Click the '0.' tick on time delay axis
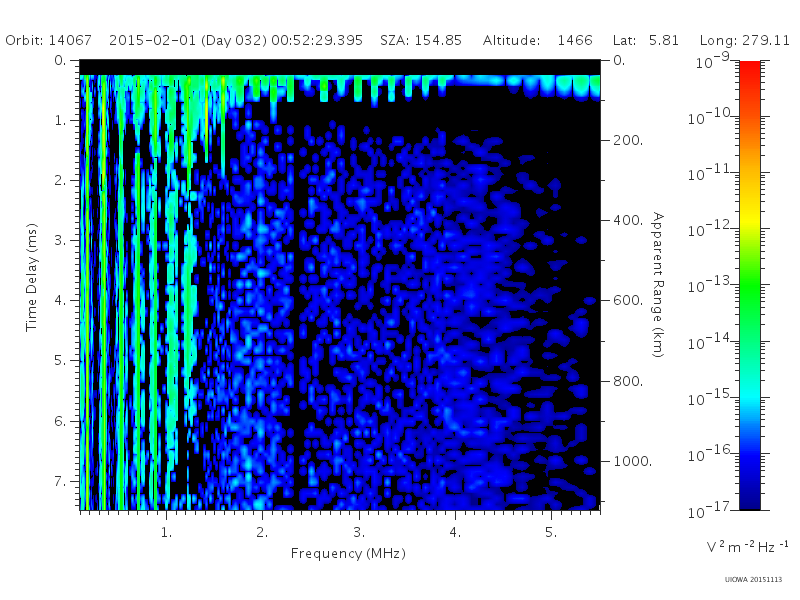 [60, 60]
